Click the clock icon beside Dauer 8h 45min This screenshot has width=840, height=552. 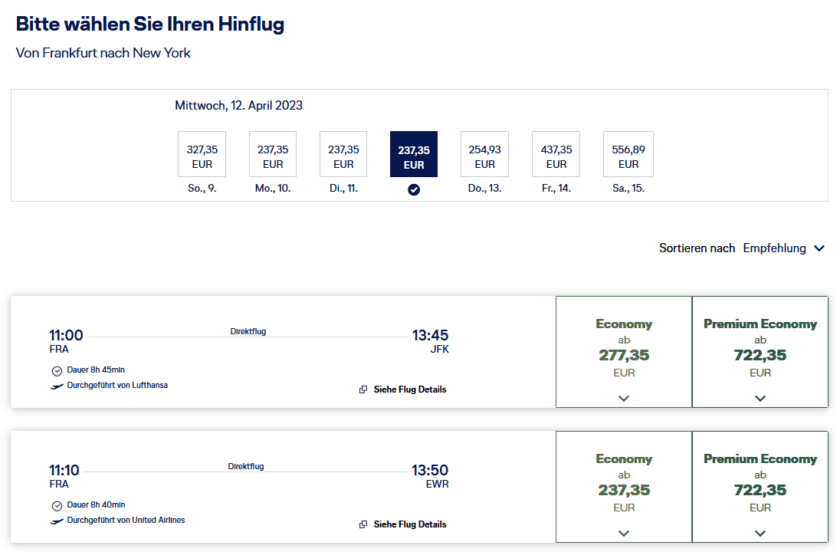point(56,370)
